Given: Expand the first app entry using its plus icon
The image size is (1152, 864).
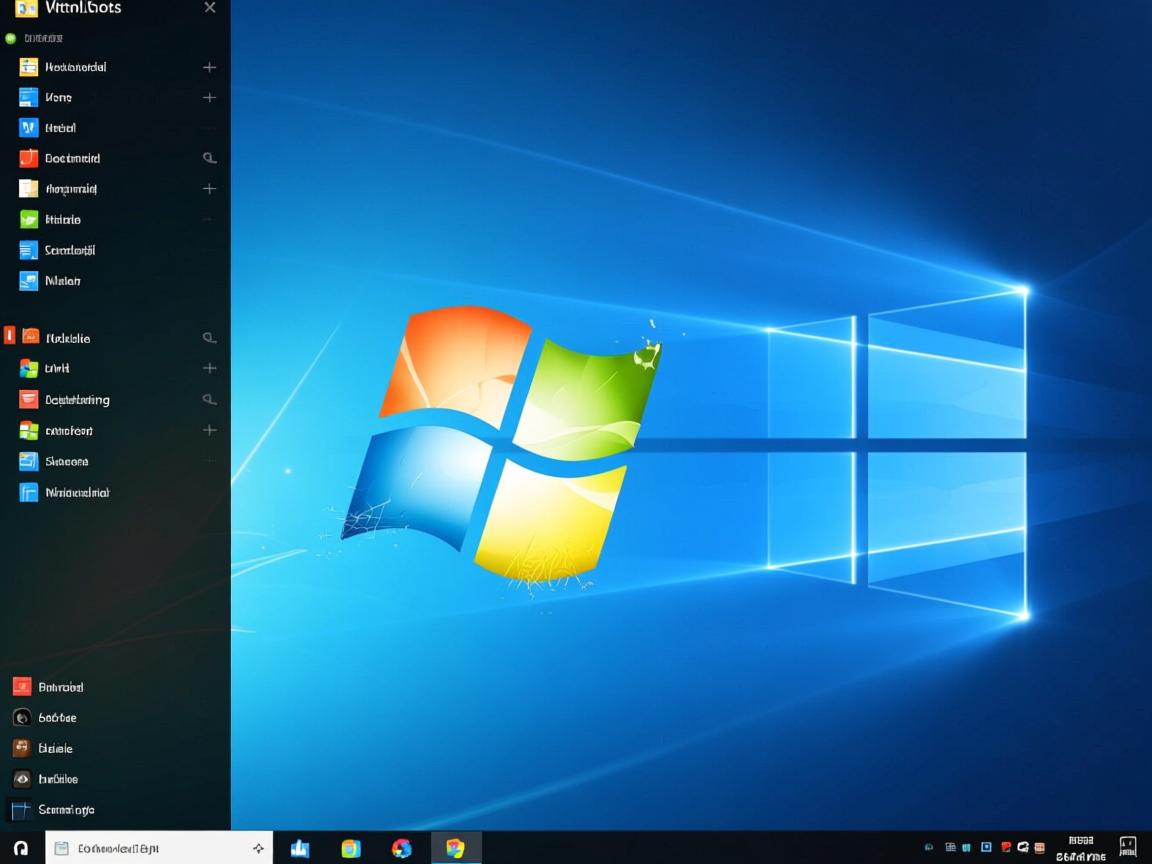Looking at the screenshot, I should pos(209,66).
